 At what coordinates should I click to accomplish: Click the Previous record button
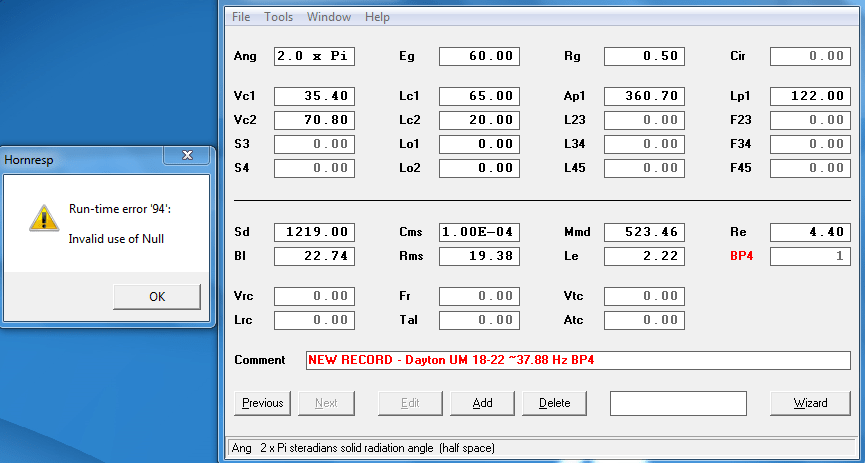(263, 403)
